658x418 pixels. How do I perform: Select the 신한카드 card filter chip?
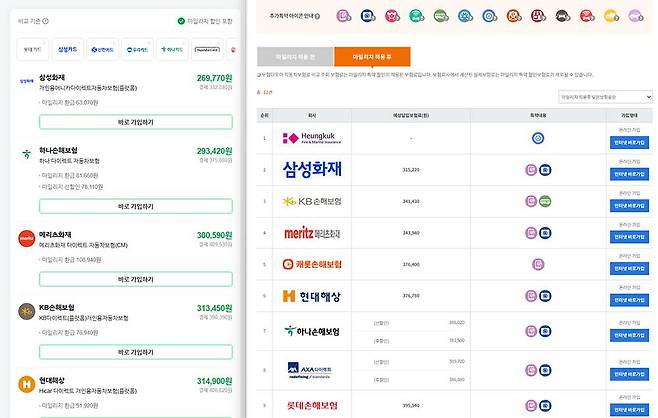(x=102, y=50)
